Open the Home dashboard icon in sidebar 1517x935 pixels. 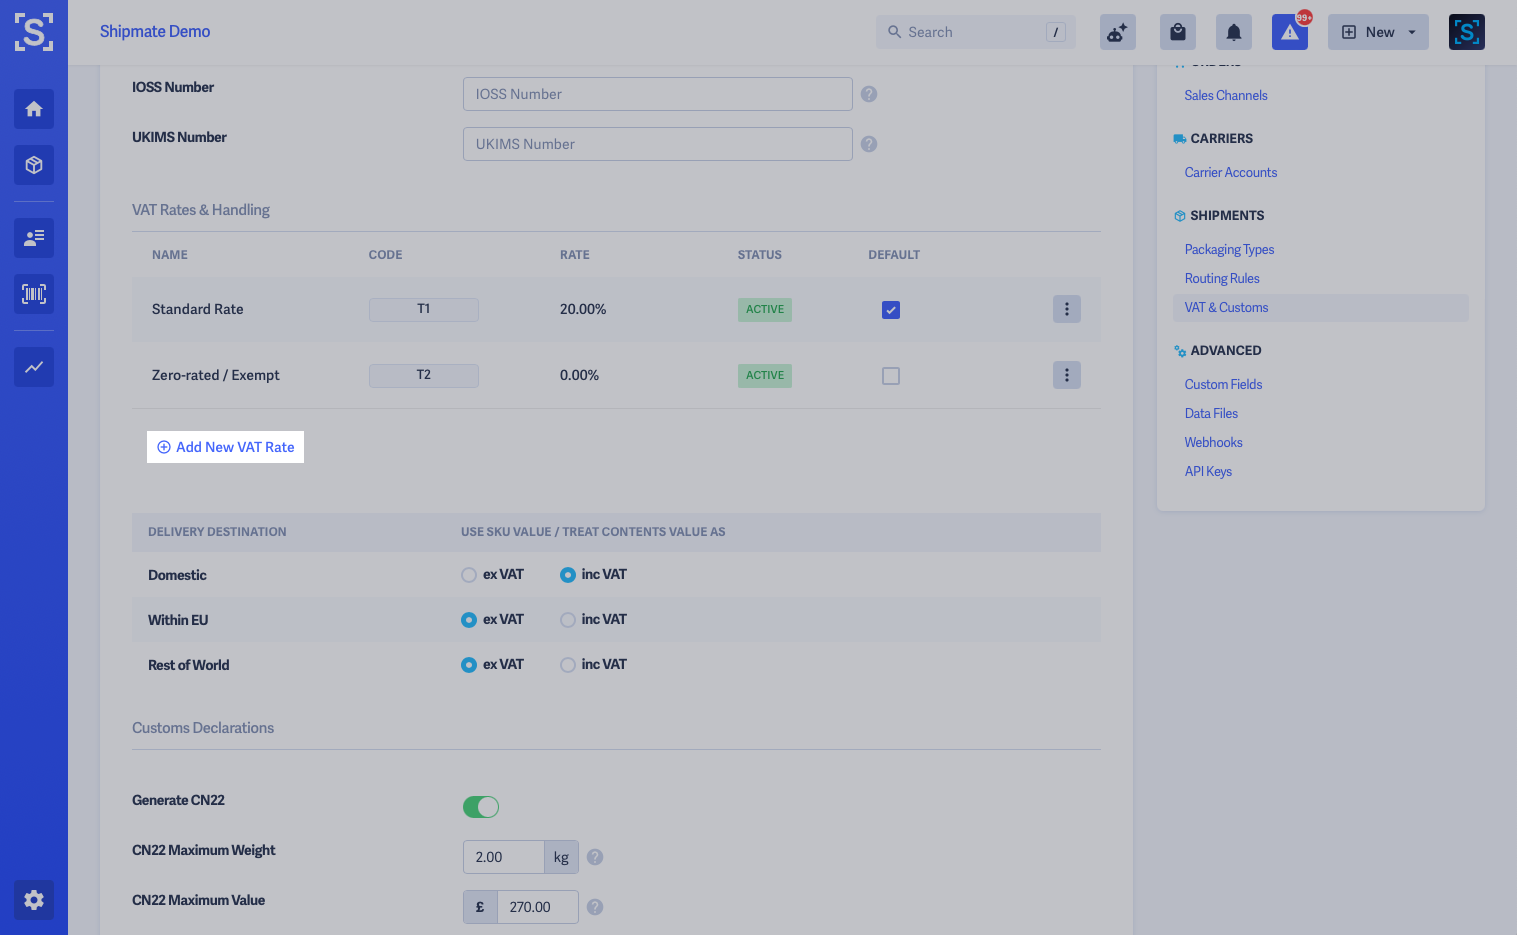pyautogui.click(x=34, y=109)
